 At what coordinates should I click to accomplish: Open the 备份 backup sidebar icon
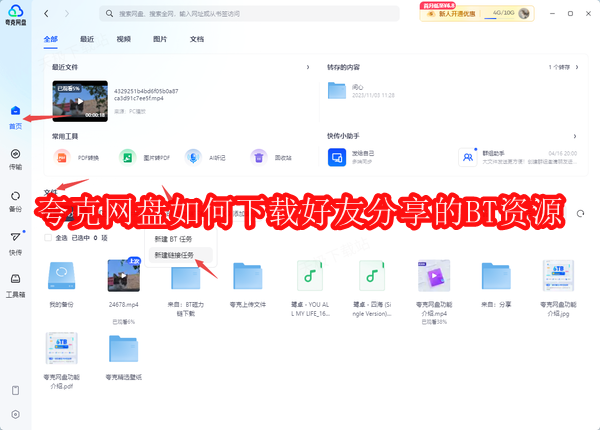pyautogui.click(x=15, y=196)
